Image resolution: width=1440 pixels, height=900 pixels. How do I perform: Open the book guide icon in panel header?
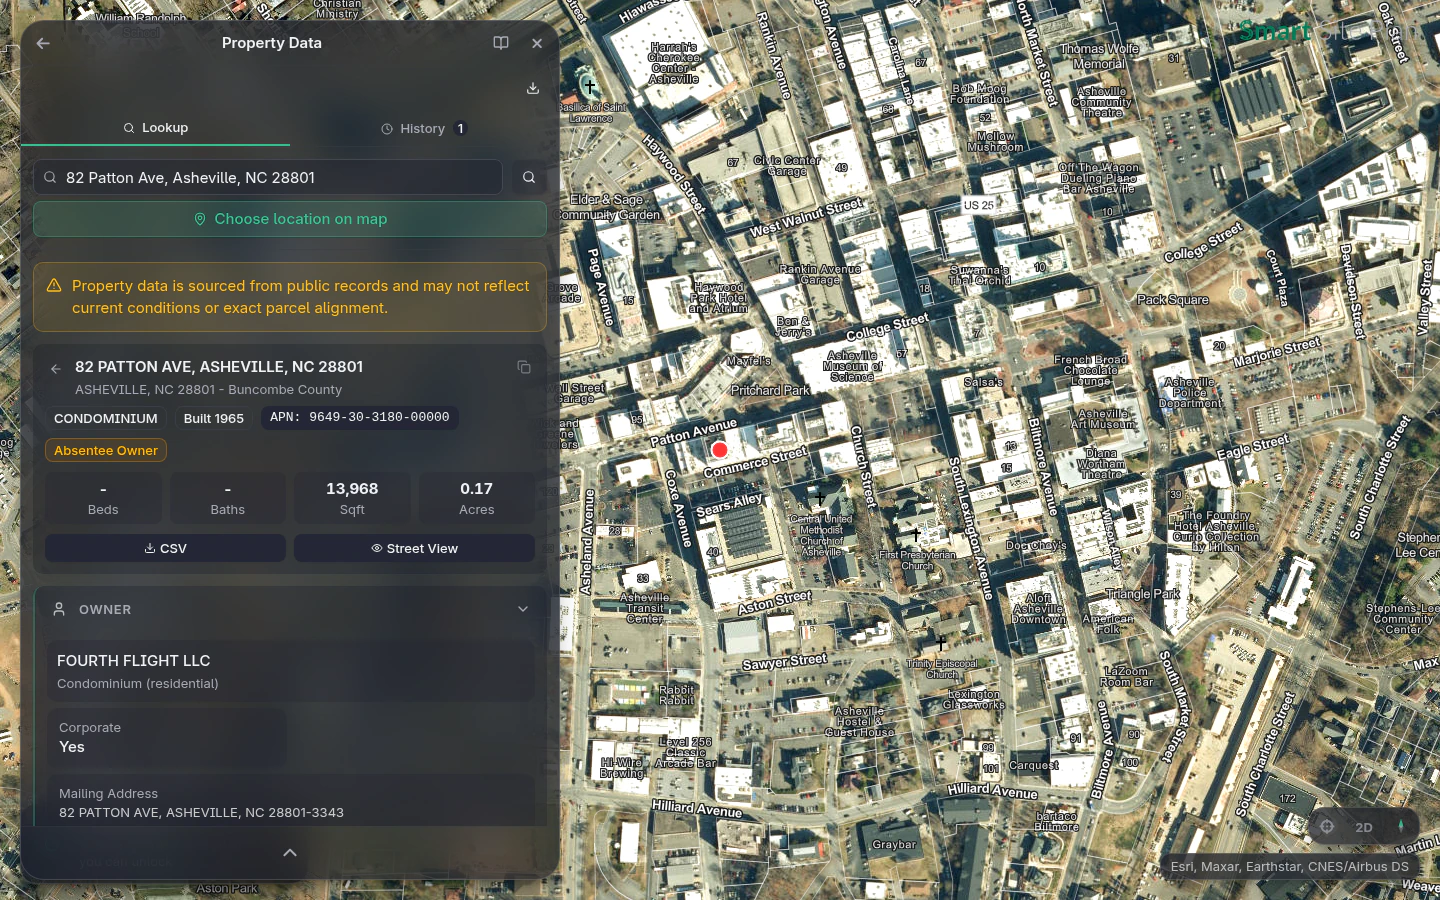[501, 43]
